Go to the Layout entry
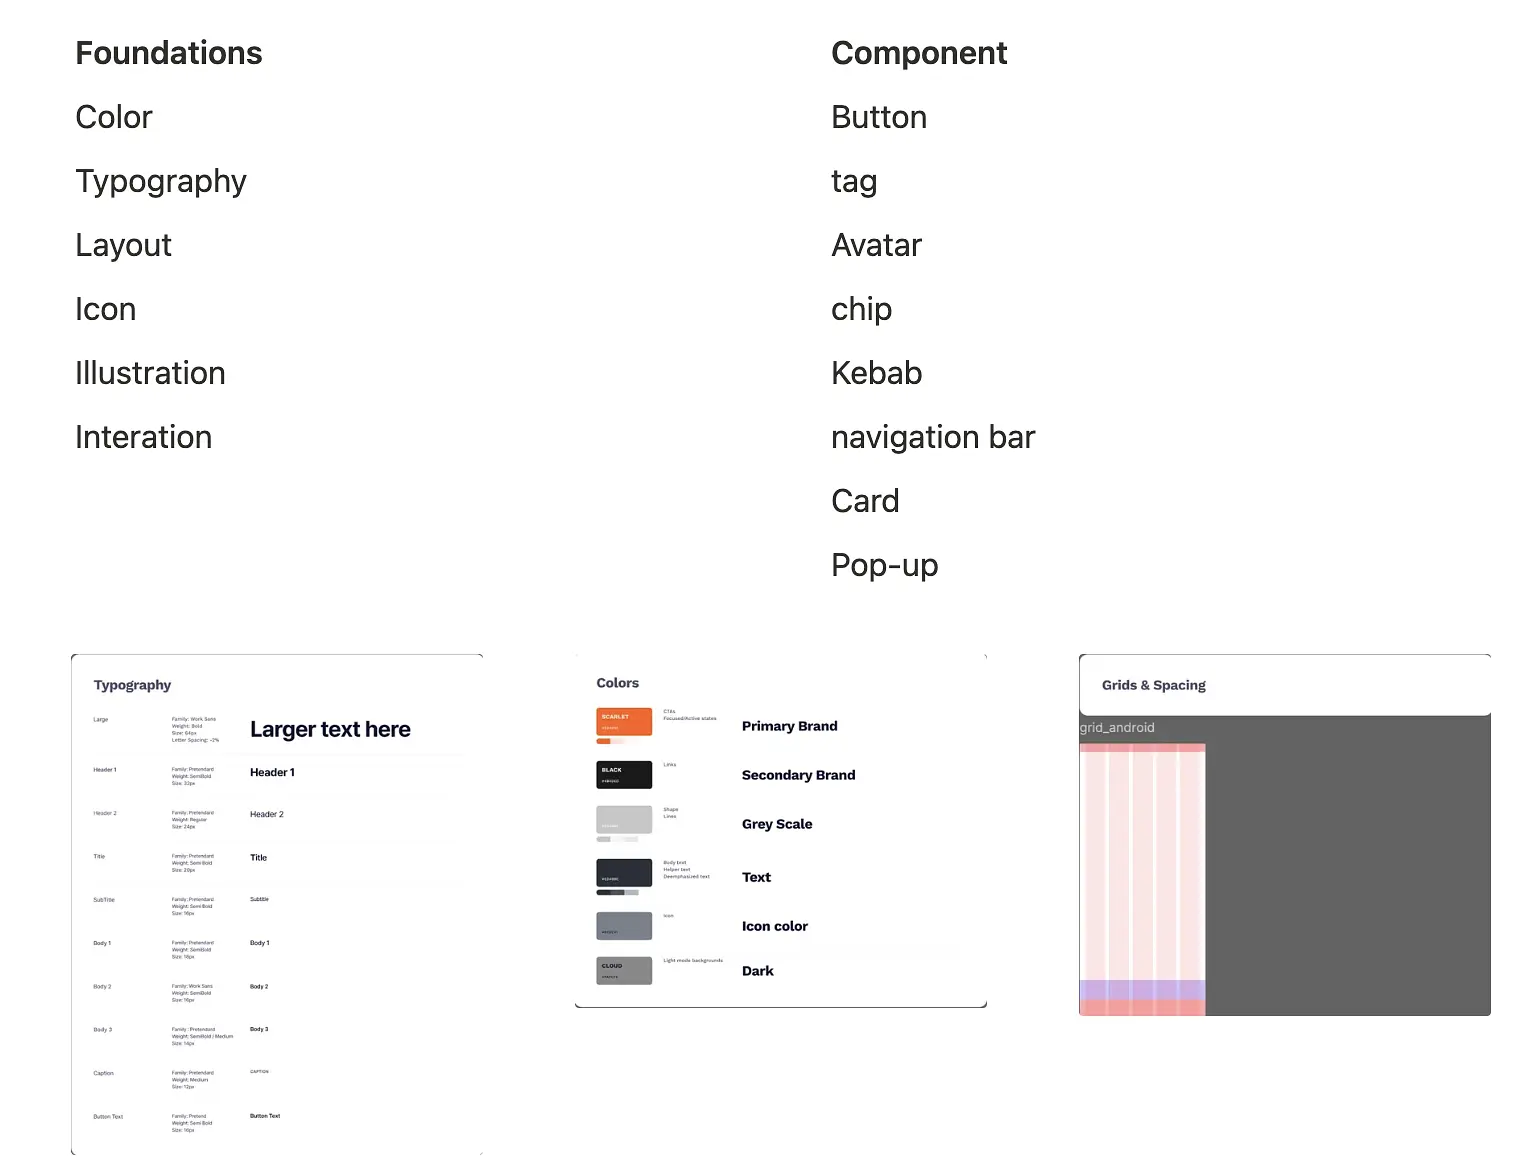The width and height of the screenshot is (1518, 1176). pos(124,246)
